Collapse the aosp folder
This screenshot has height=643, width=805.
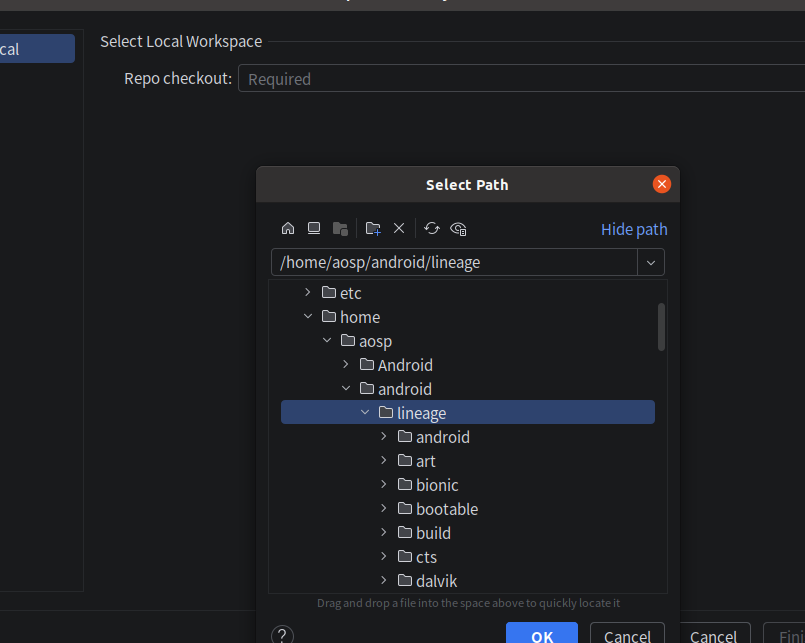pyautogui.click(x=327, y=341)
